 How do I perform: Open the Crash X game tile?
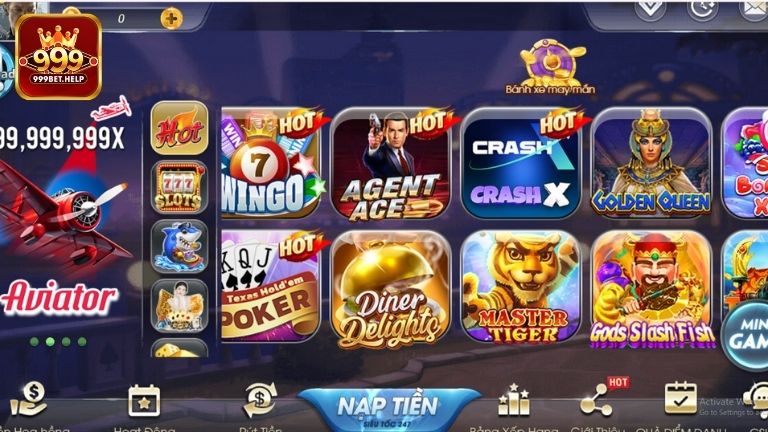click(521, 163)
